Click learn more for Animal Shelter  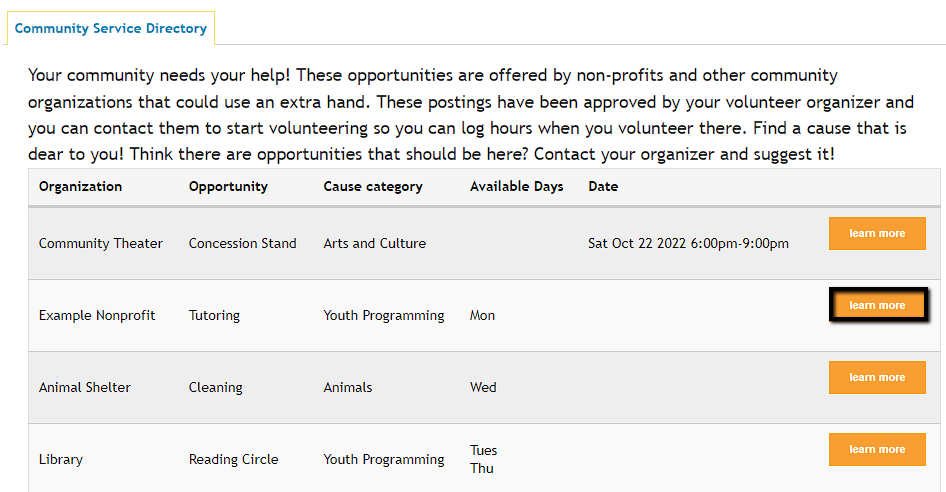pyautogui.click(x=877, y=378)
